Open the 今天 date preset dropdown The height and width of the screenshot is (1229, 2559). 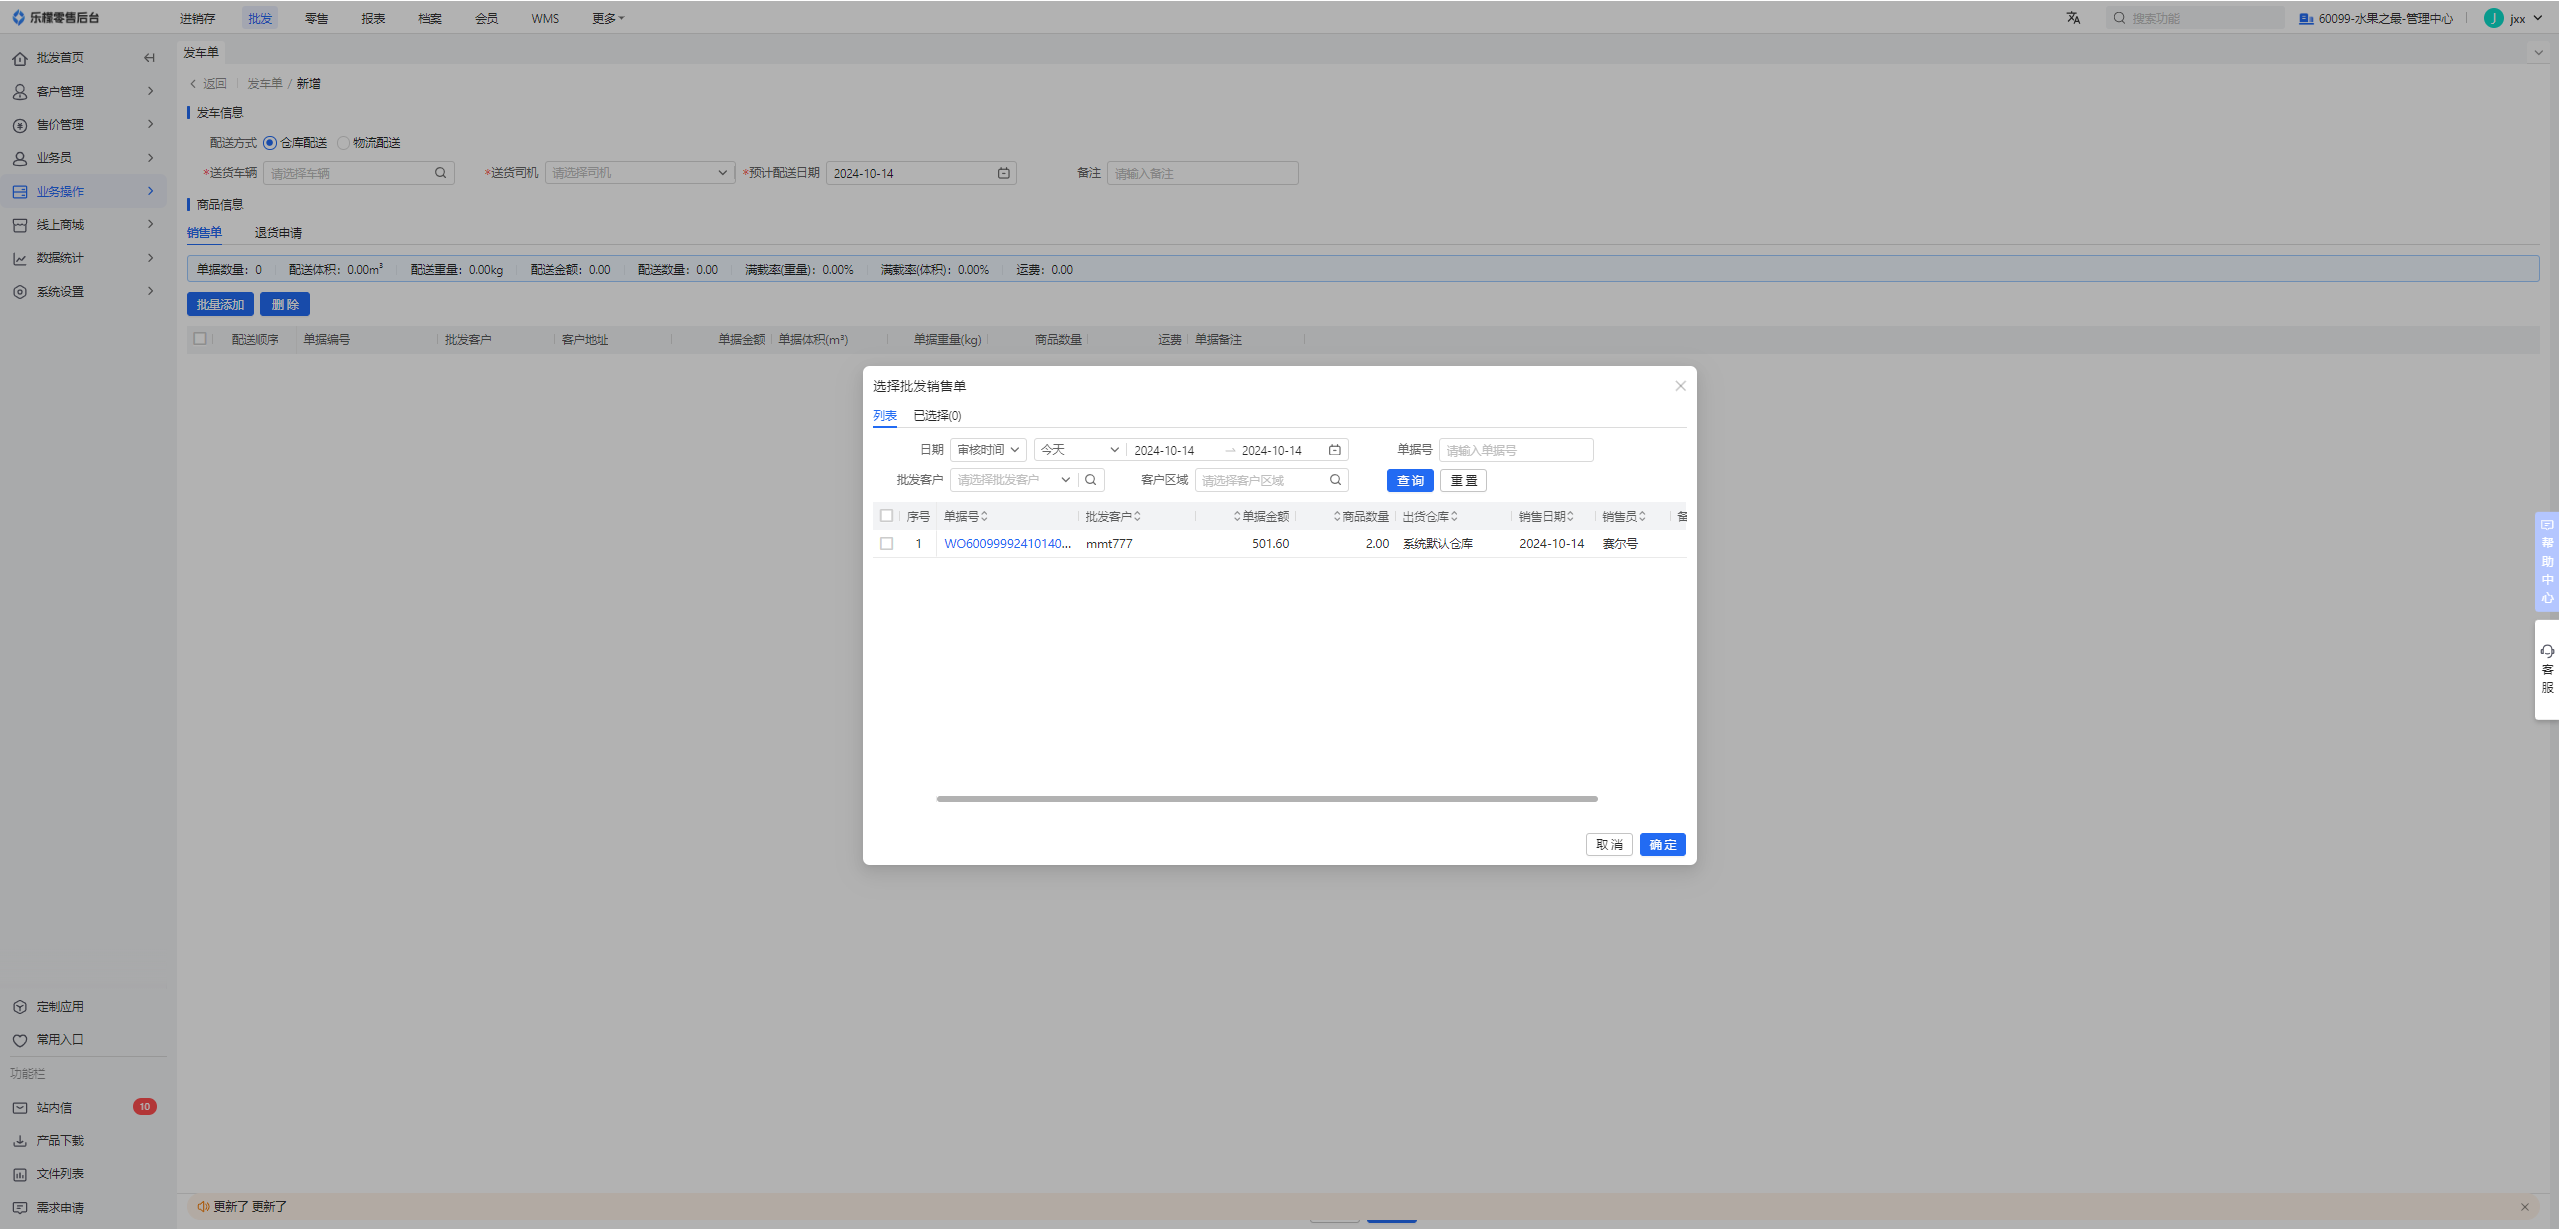1080,450
